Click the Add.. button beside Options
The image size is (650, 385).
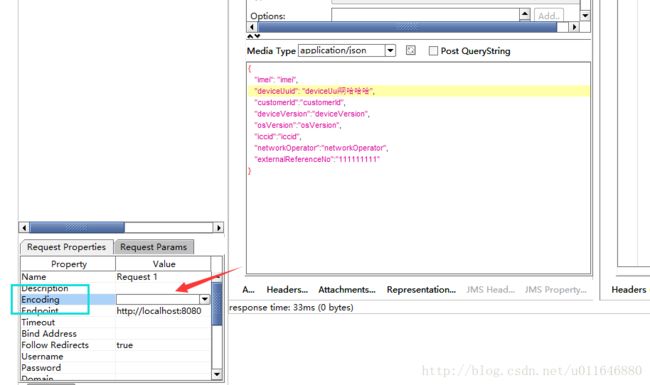(x=549, y=16)
